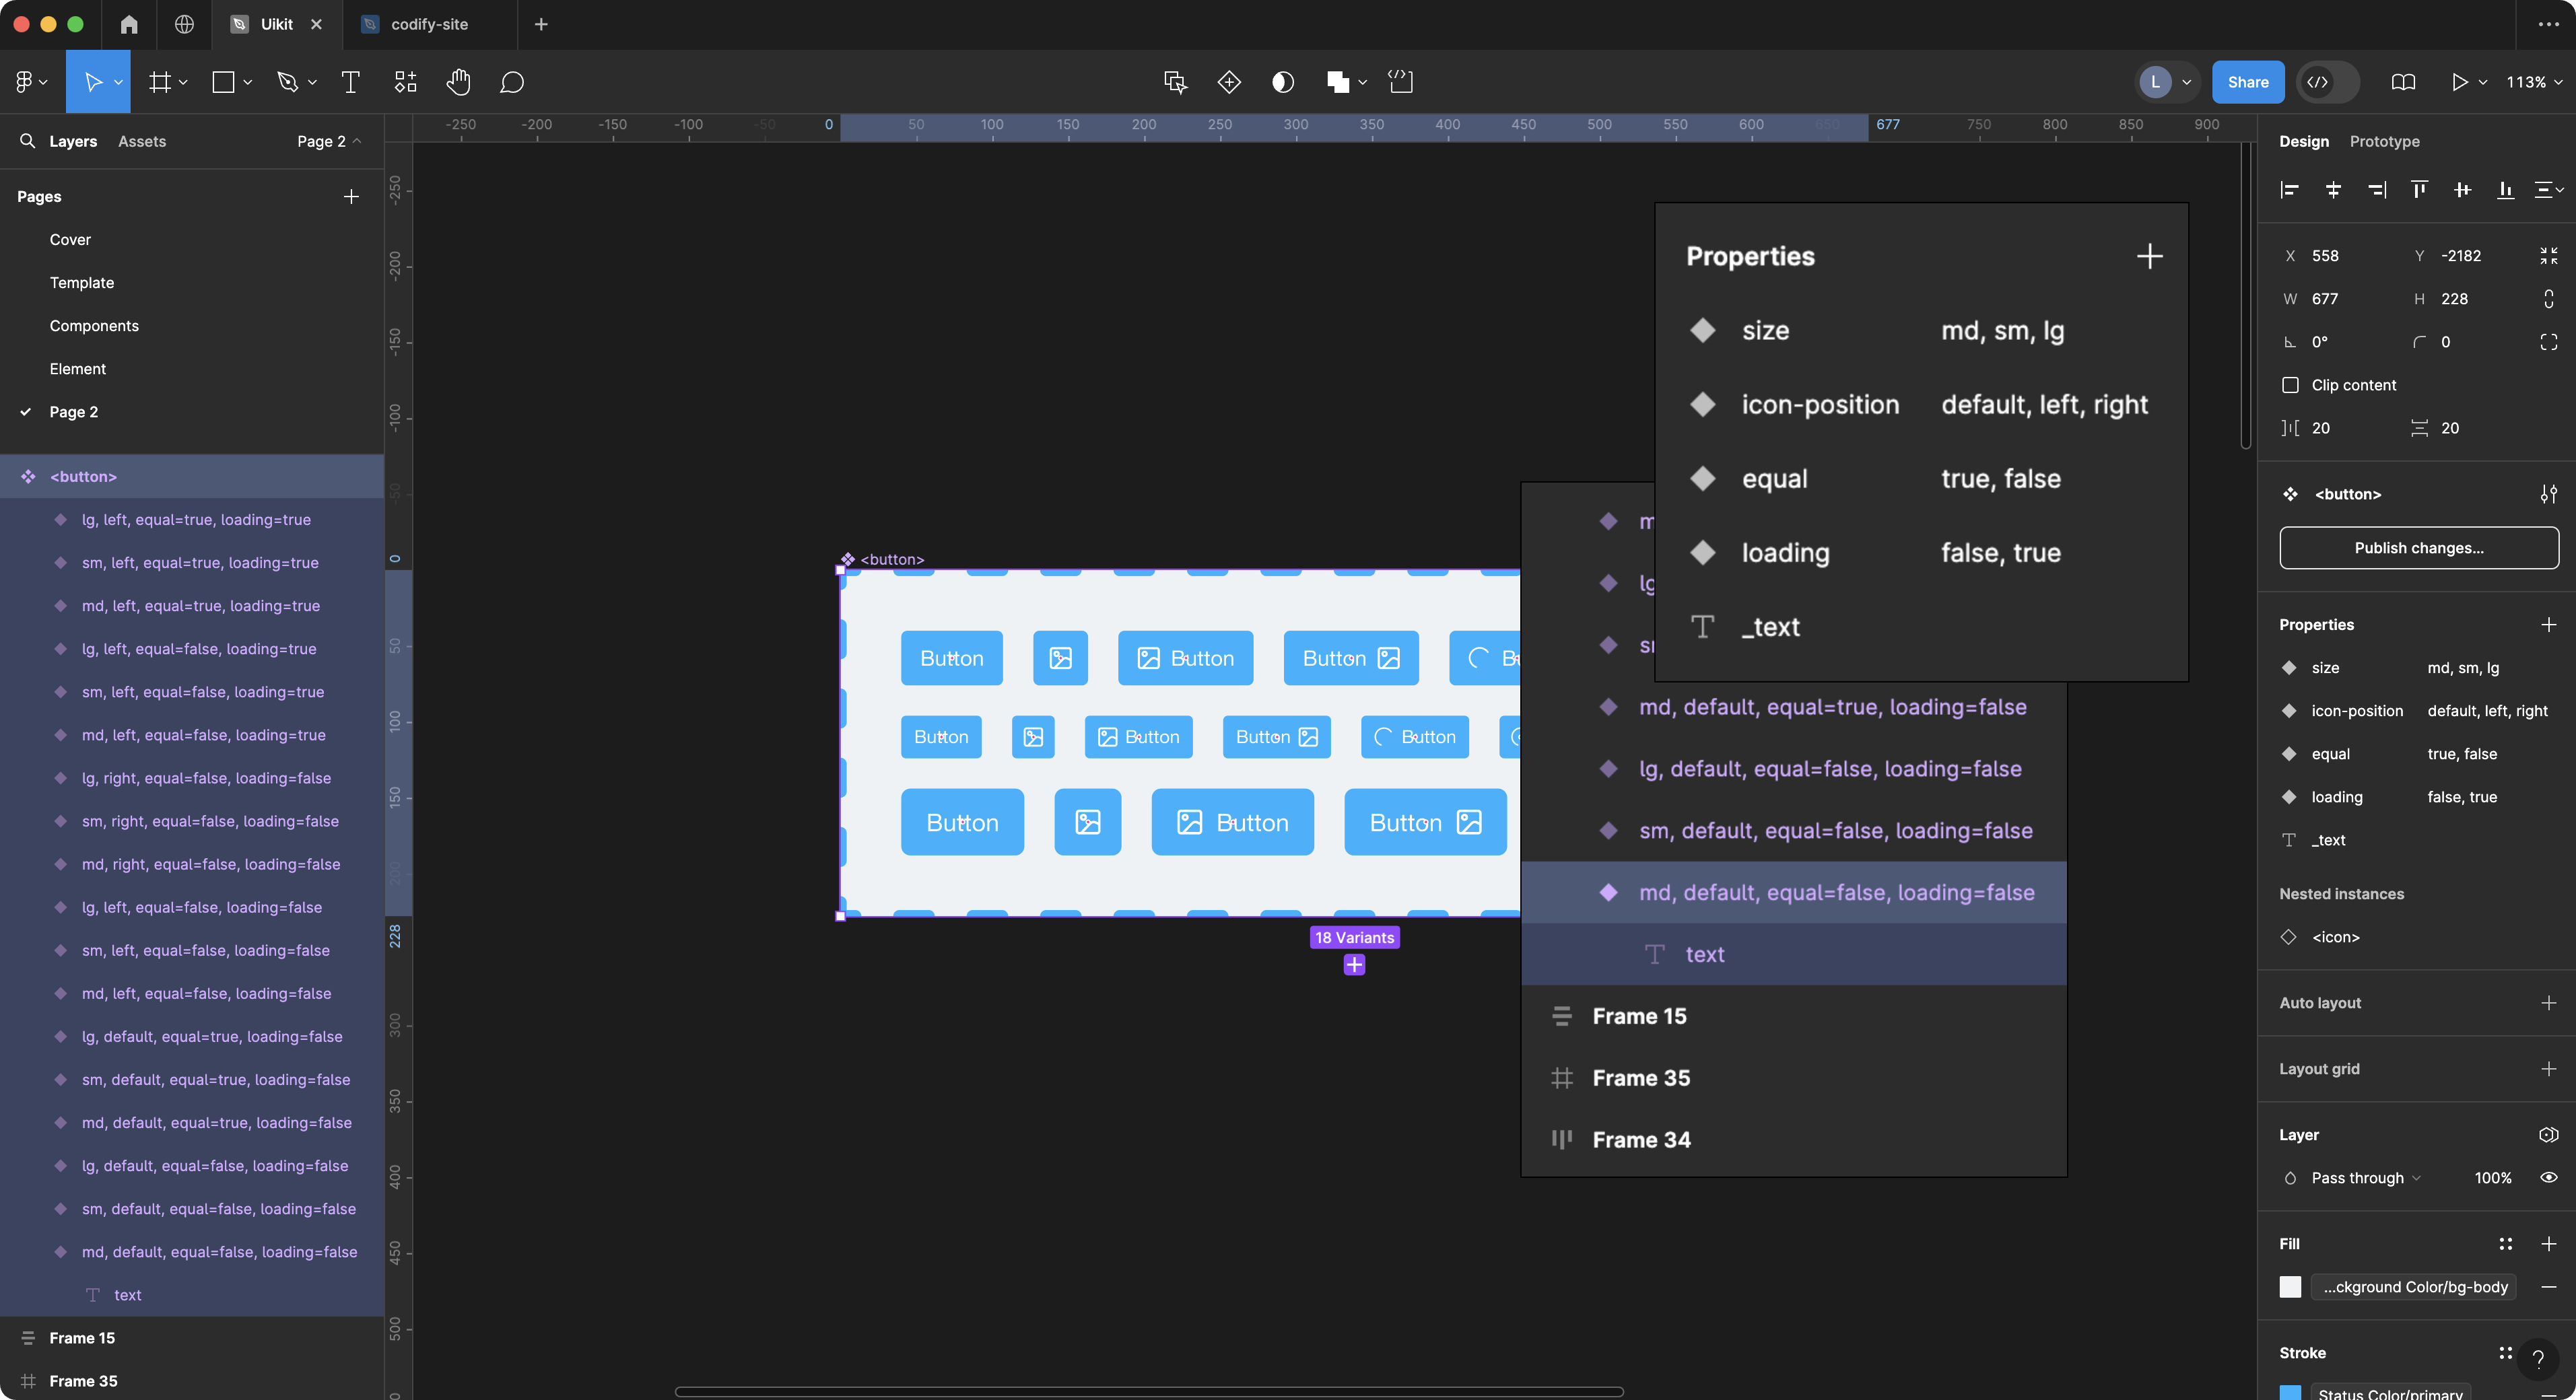Click the home icon in tab bar

[129, 24]
